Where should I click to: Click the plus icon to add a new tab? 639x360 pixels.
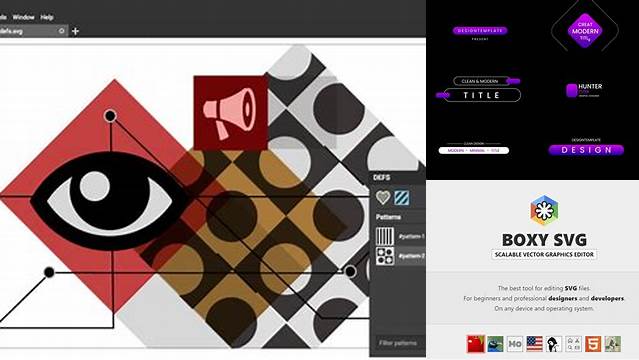point(75,31)
